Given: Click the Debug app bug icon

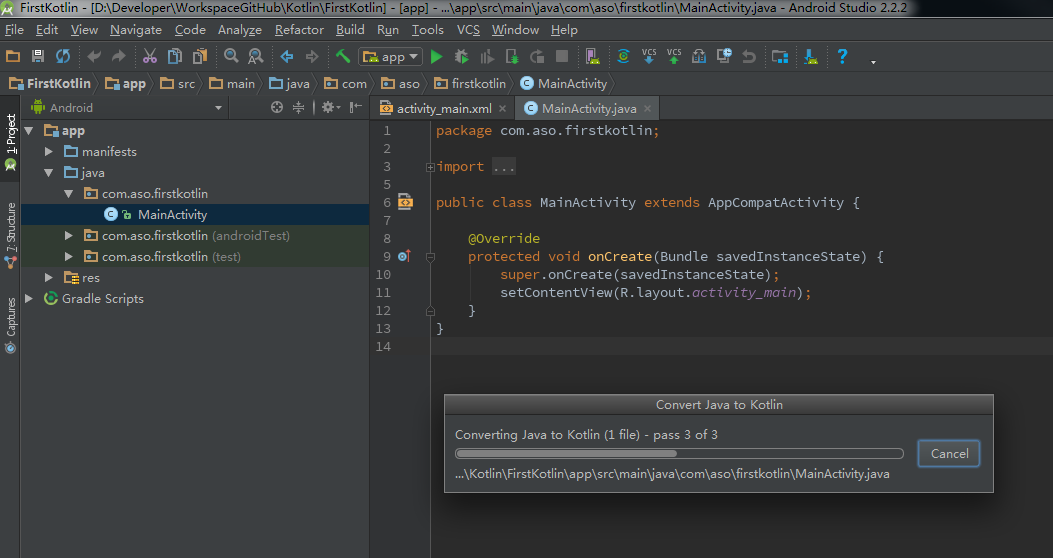Looking at the screenshot, I should 461,56.
